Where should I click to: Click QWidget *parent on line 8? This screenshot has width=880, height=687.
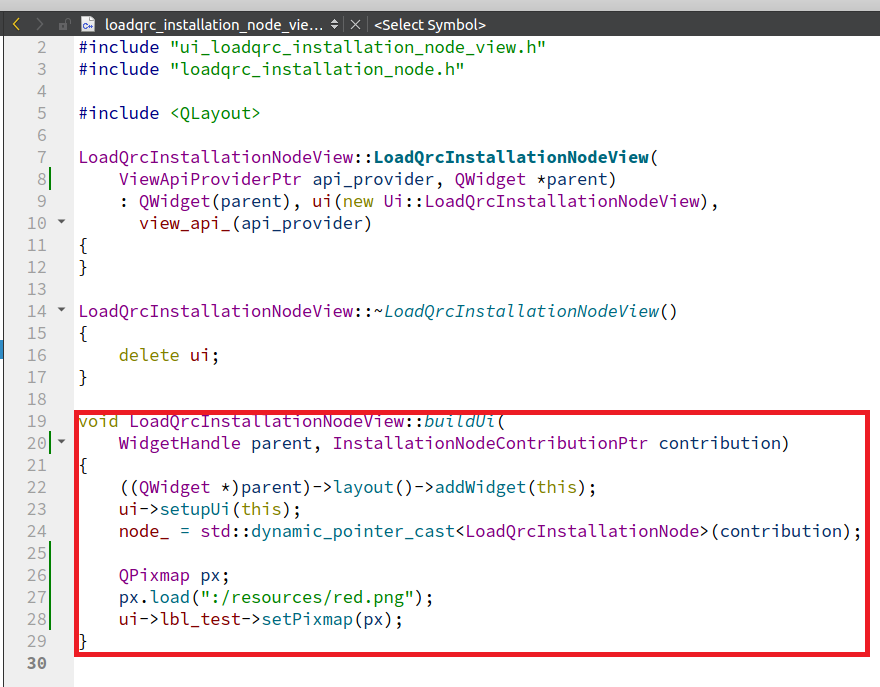click(x=531, y=179)
